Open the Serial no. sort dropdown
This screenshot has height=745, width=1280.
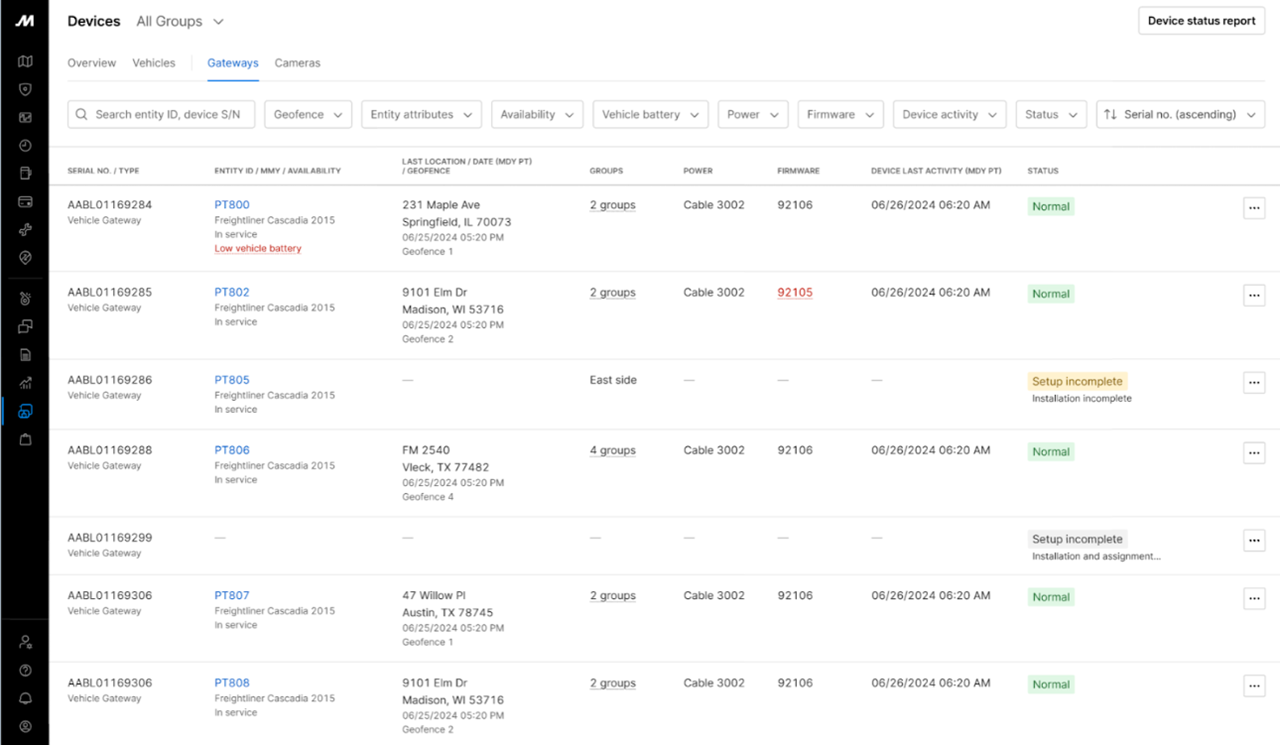tap(1180, 115)
